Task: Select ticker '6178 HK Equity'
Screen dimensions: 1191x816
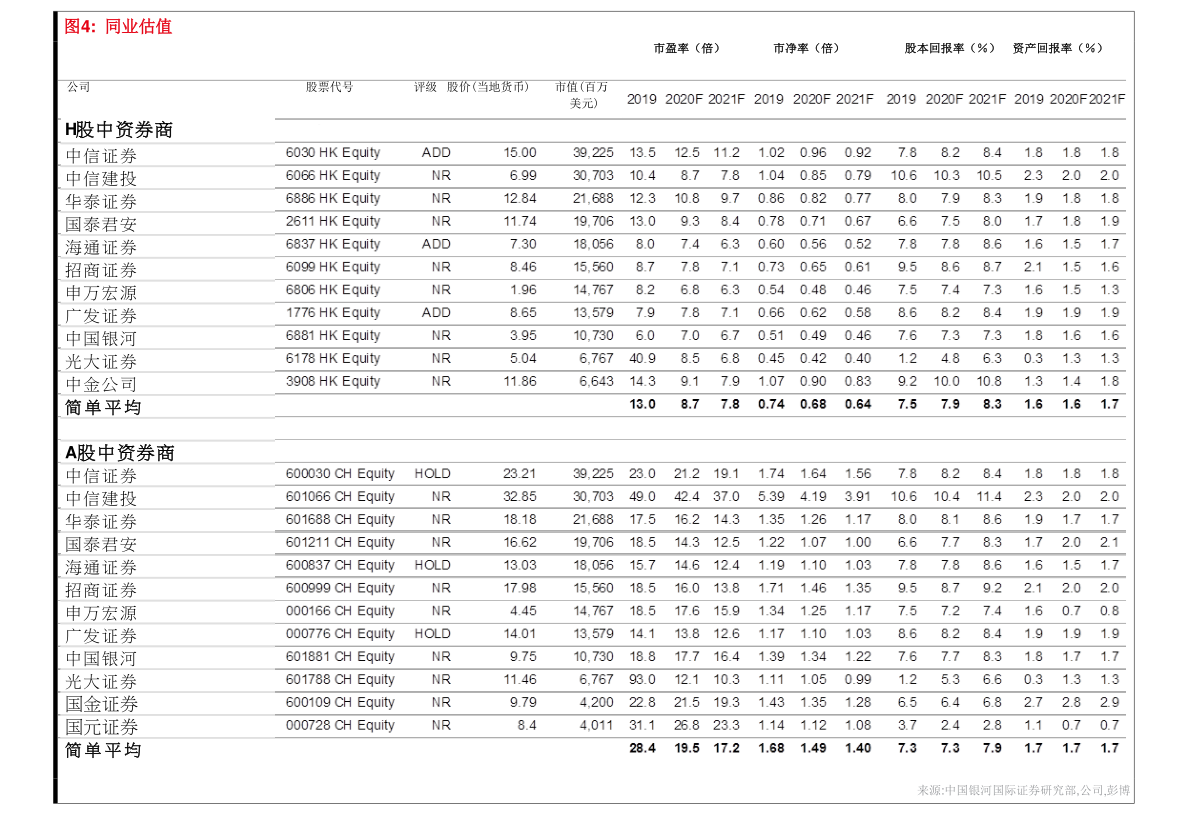Action: pos(333,358)
